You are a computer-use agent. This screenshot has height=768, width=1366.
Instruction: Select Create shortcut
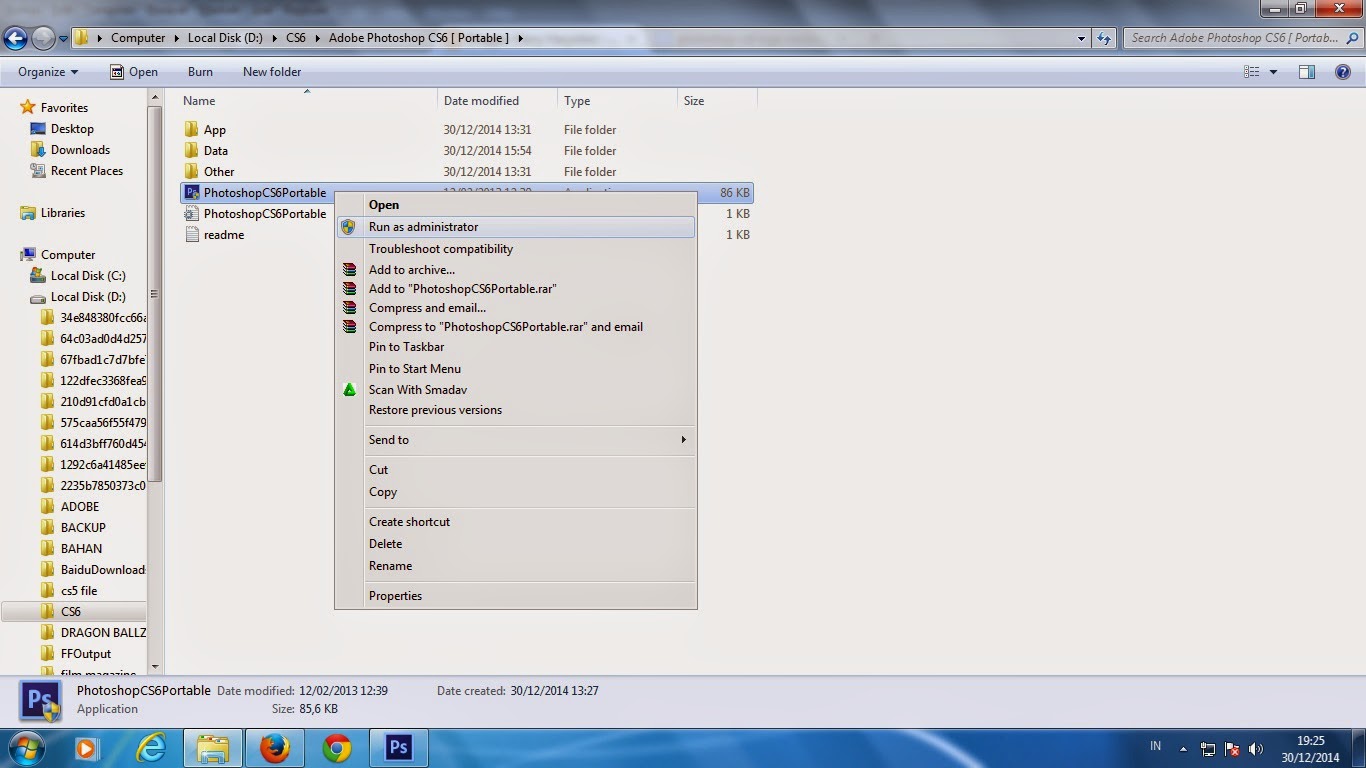516,522
